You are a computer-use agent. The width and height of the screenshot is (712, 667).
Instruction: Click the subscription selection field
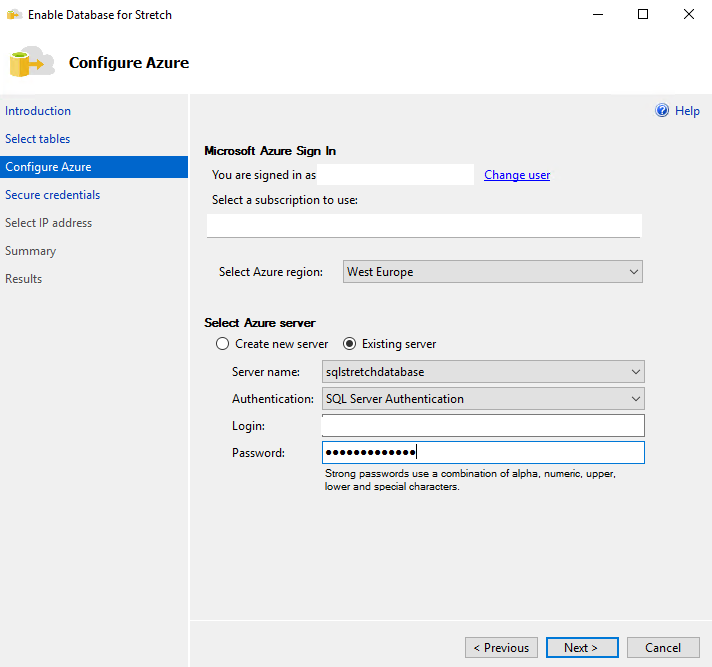pyautogui.click(x=424, y=226)
